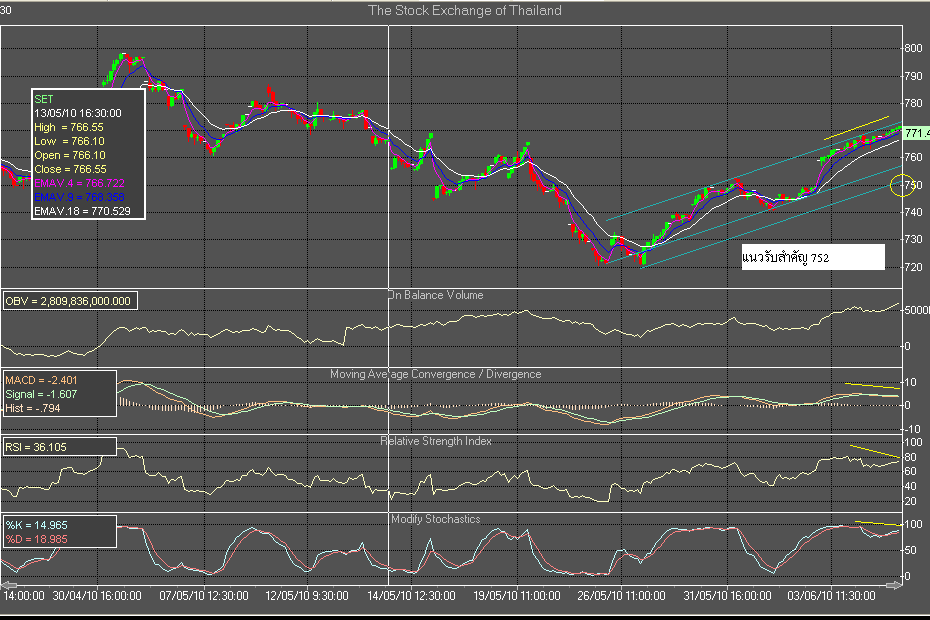Click the 03/06/10 11:30:00 time axis label
The height and width of the screenshot is (620, 930).
click(x=831, y=596)
